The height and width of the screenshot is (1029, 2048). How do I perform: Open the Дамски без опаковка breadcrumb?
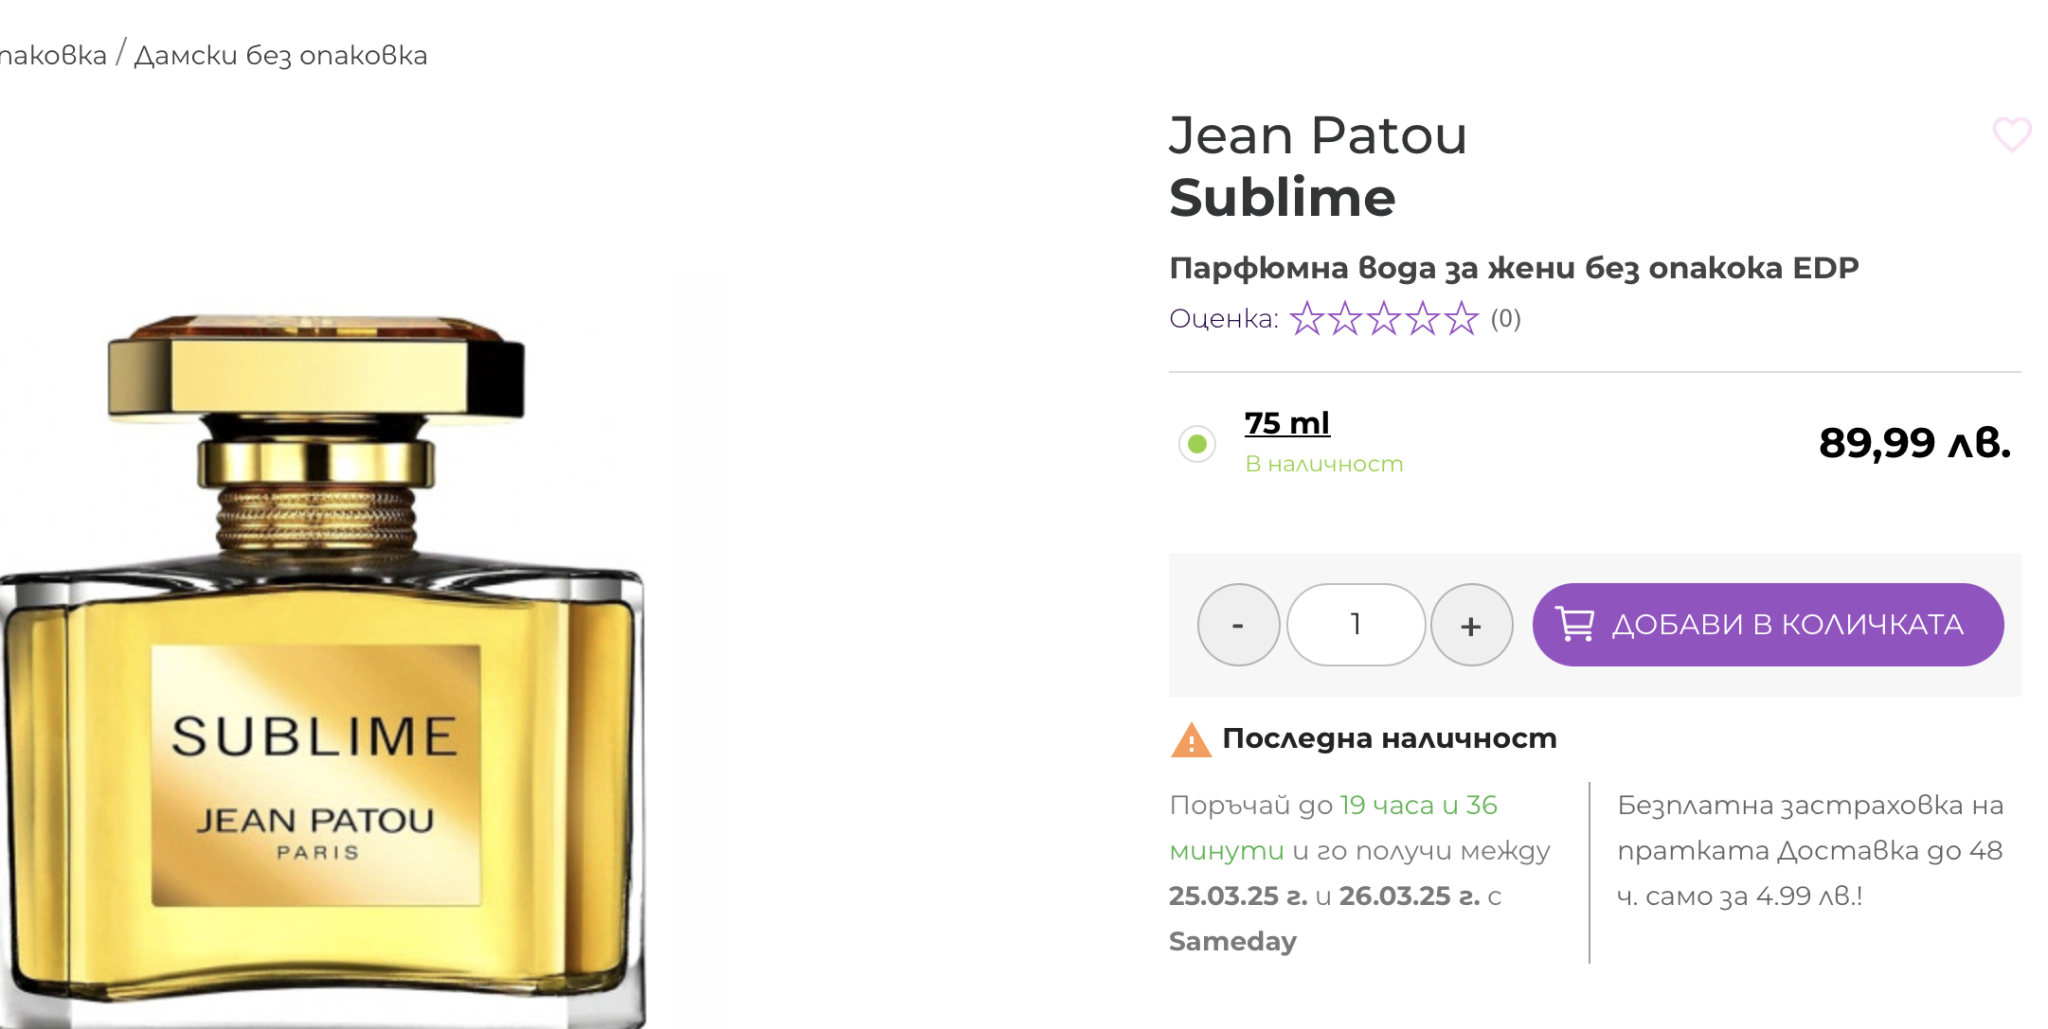pyautogui.click(x=281, y=55)
